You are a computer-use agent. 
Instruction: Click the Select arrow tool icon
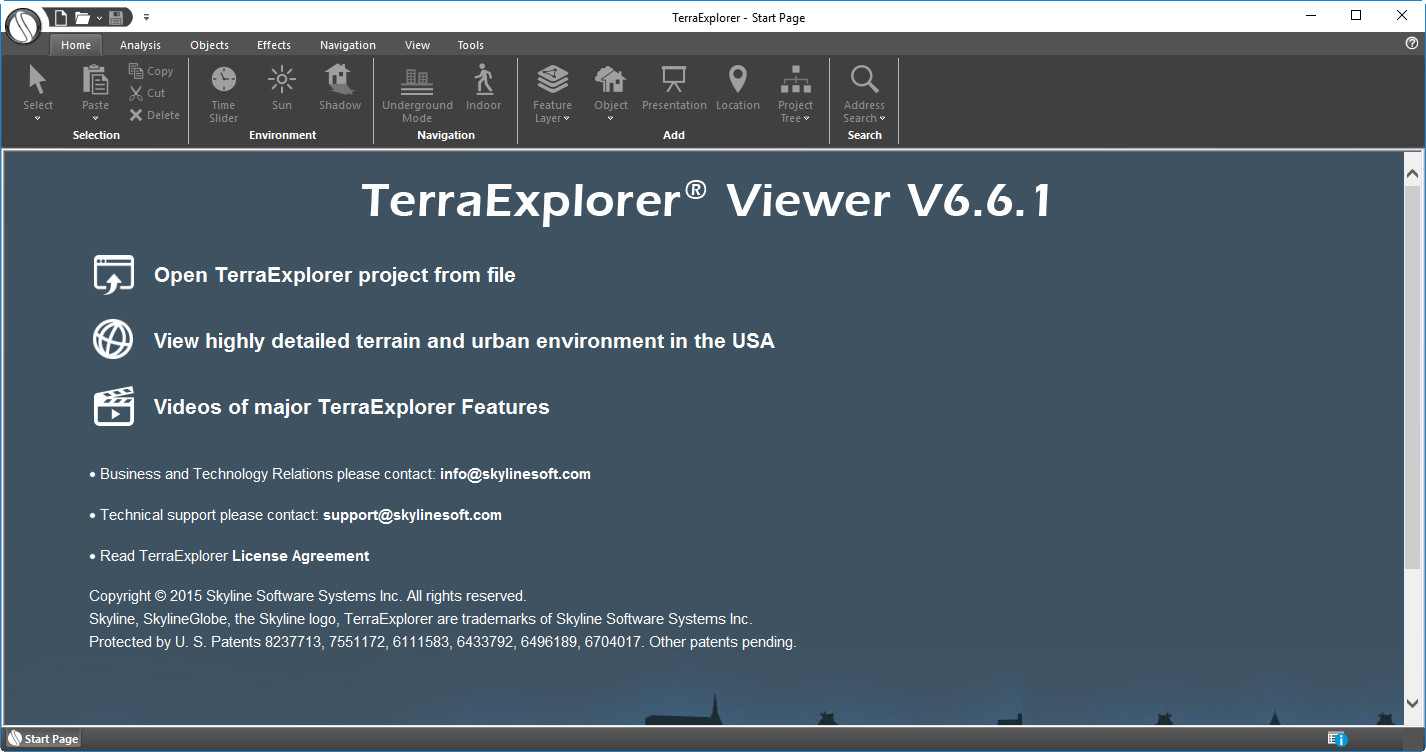(x=38, y=80)
